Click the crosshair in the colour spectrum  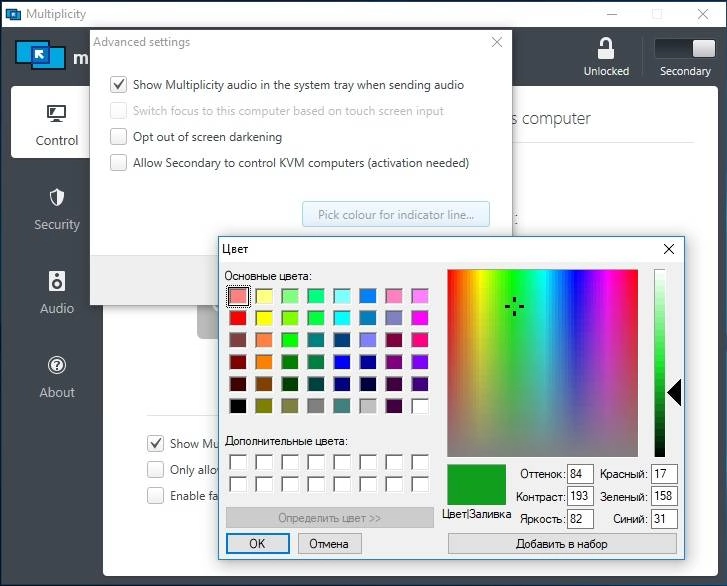[x=514, y=306]
